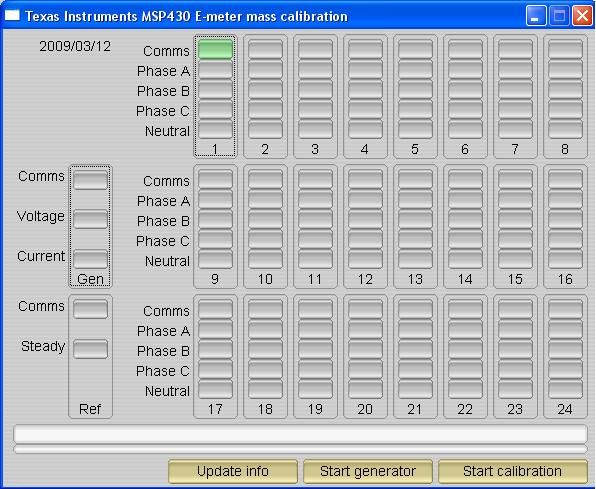
Task: Click Phase A indicator of meter 15
Action: point(515,200)
